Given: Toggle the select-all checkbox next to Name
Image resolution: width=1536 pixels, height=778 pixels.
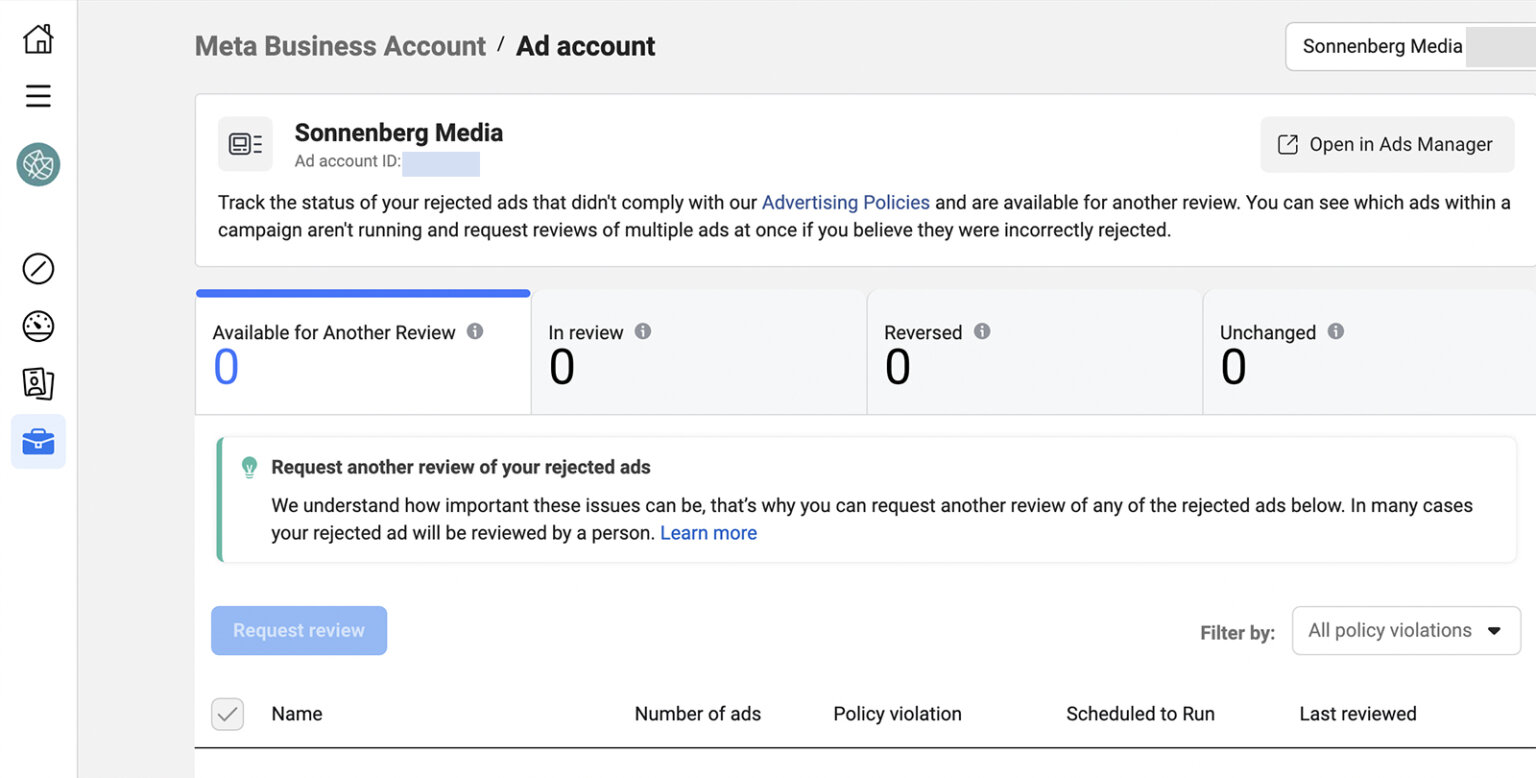Looking at the screenshot, I should 227,714.
